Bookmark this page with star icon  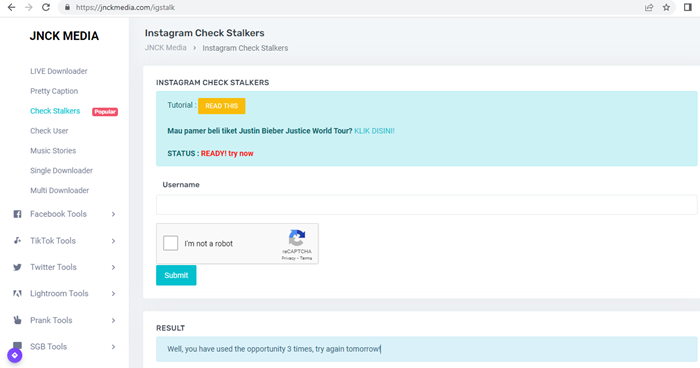click(x=666, y=7)
